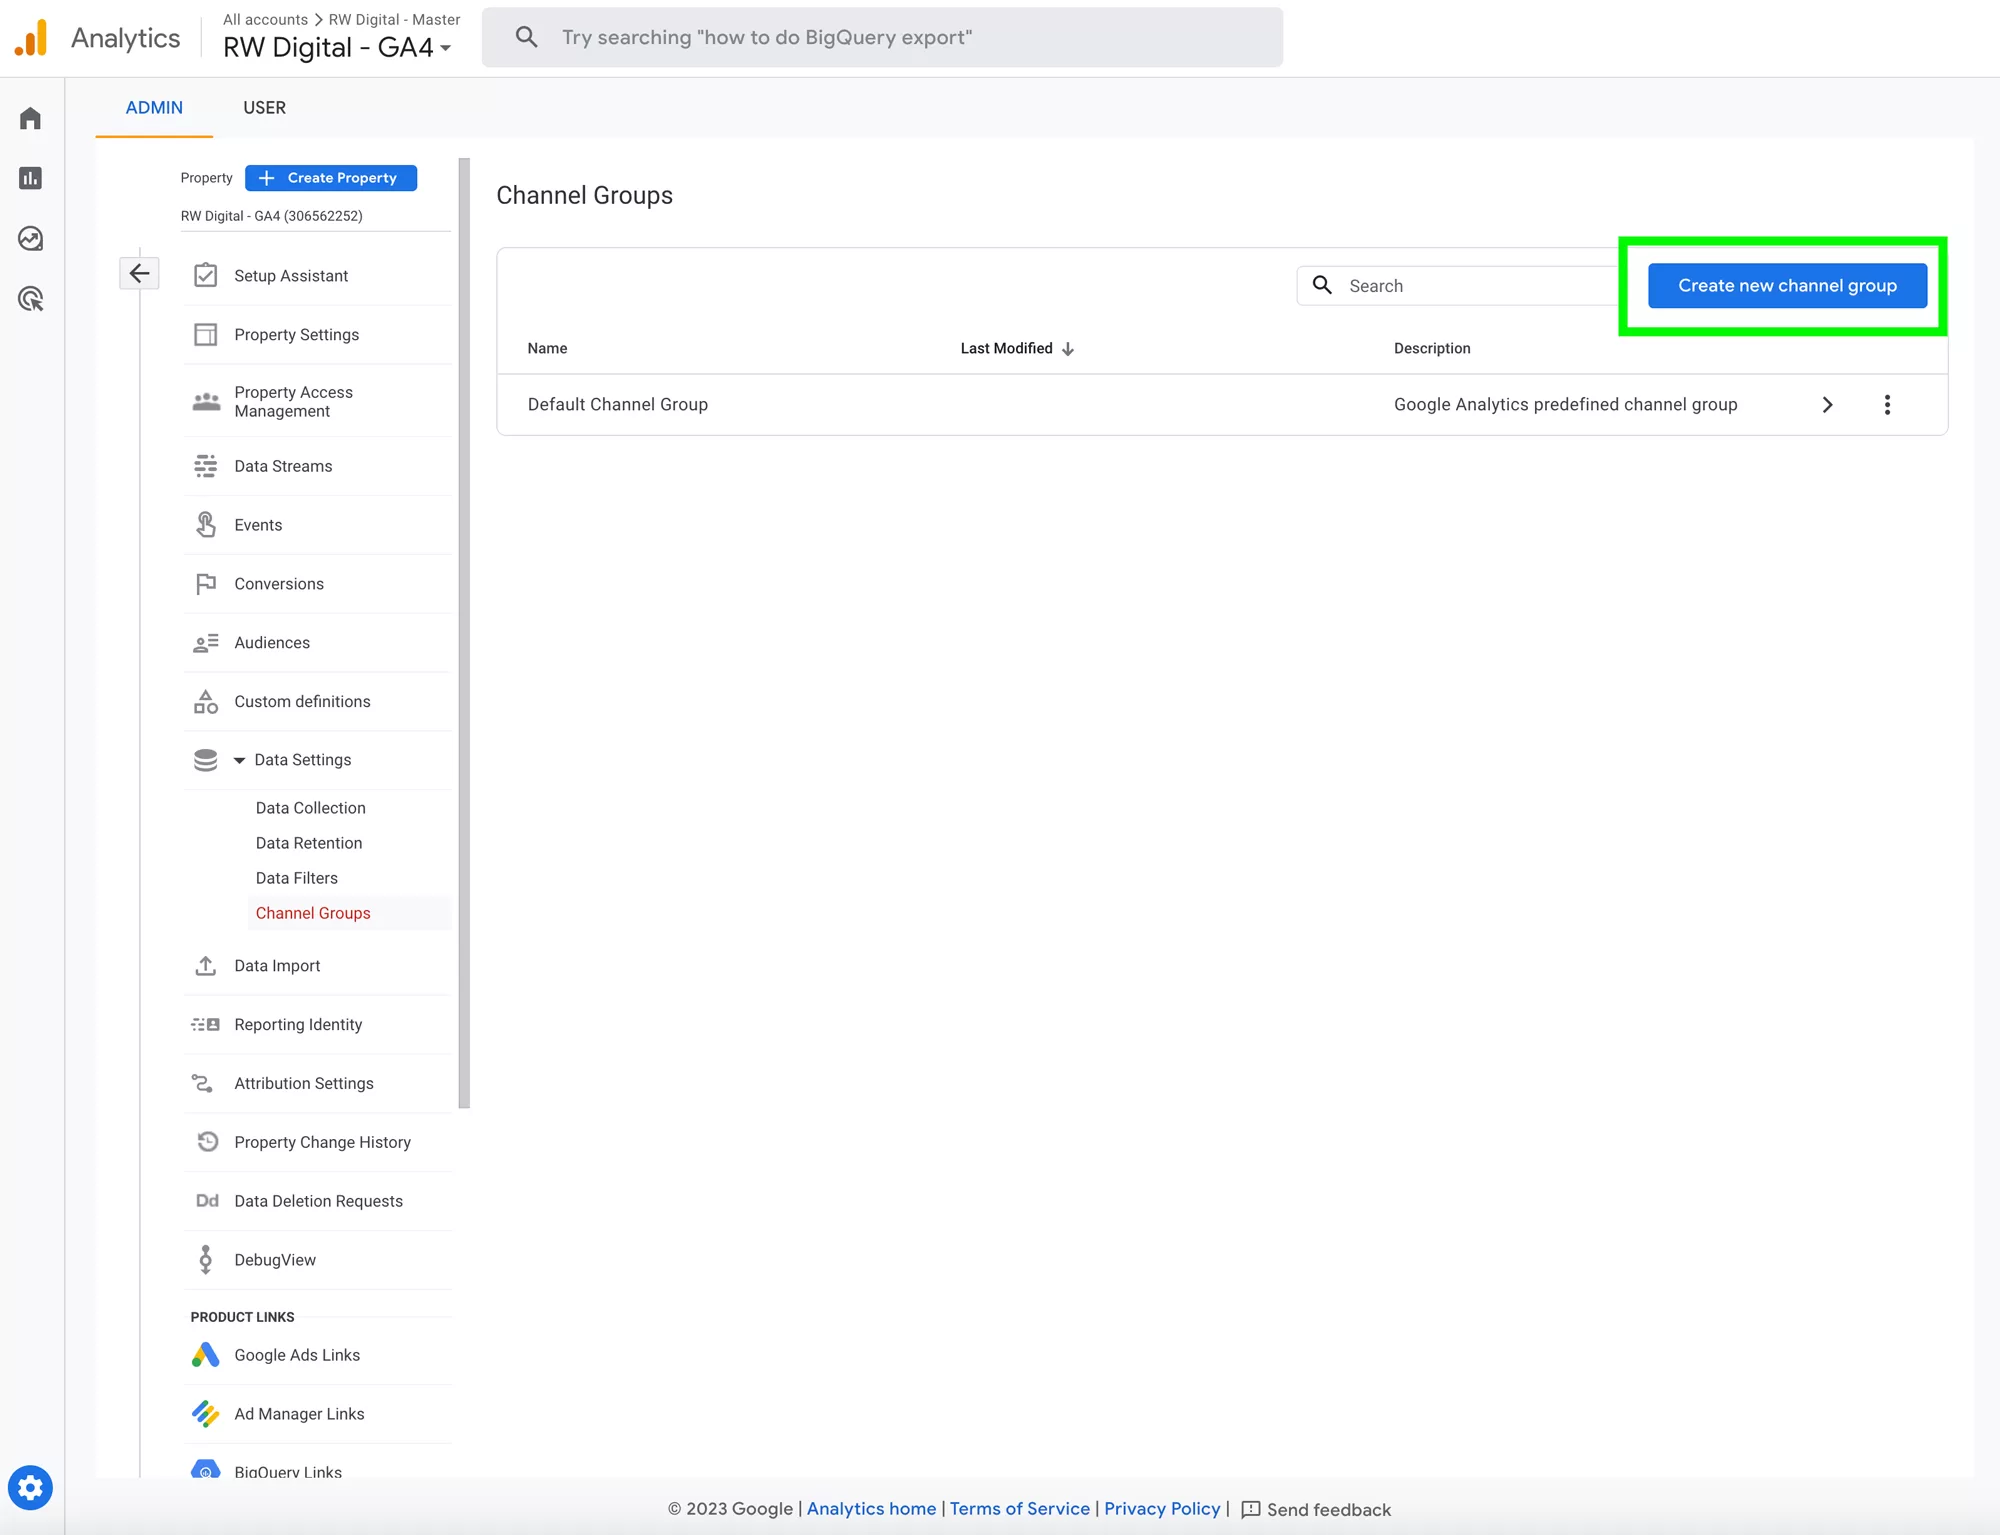Click the back arrow navigation icon
Screen dimensions: 2000x1535
point(139,272)
